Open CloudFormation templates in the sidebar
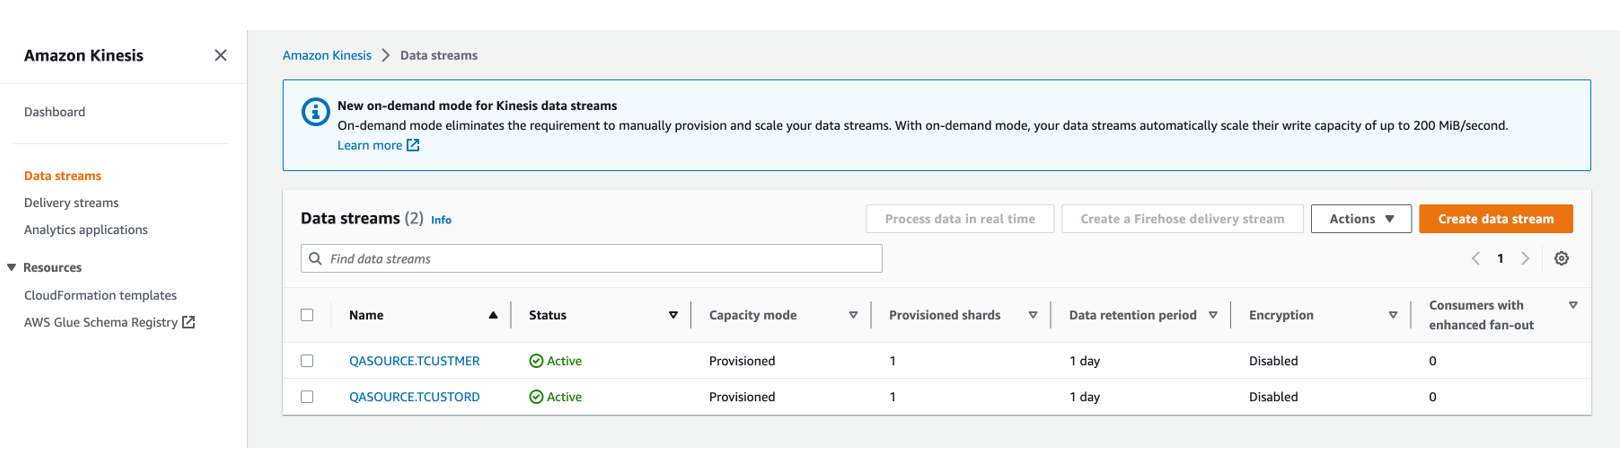 [x=101, y=296]
